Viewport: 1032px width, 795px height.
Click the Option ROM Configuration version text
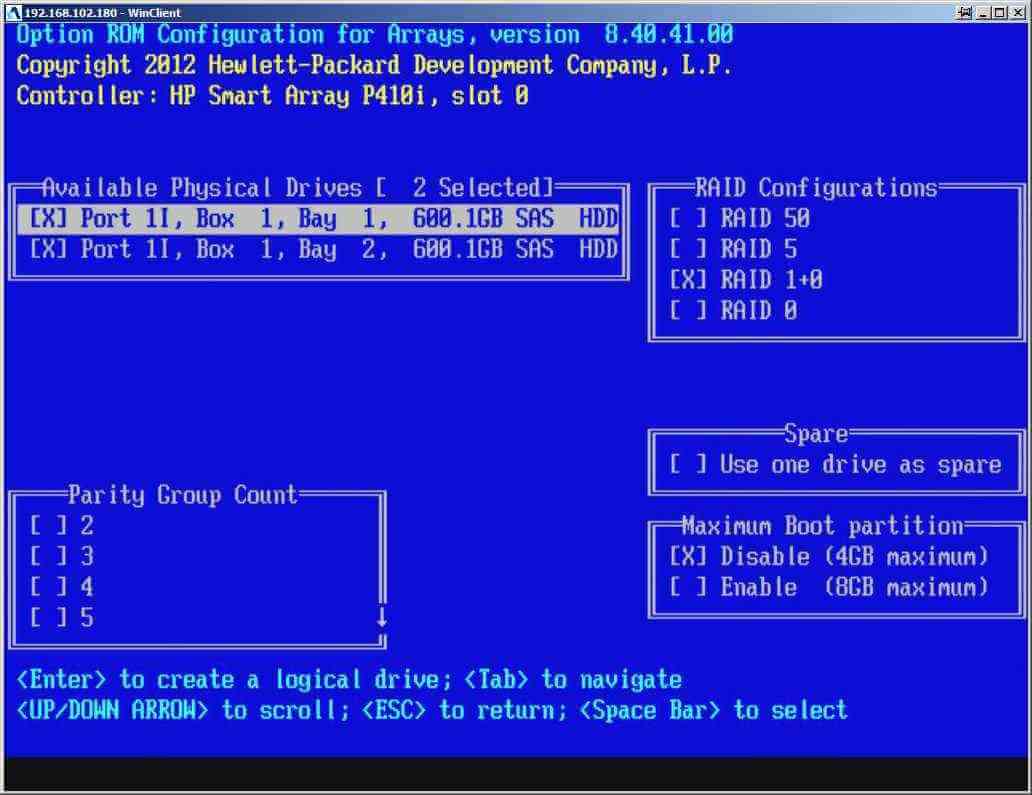[375, 34]
